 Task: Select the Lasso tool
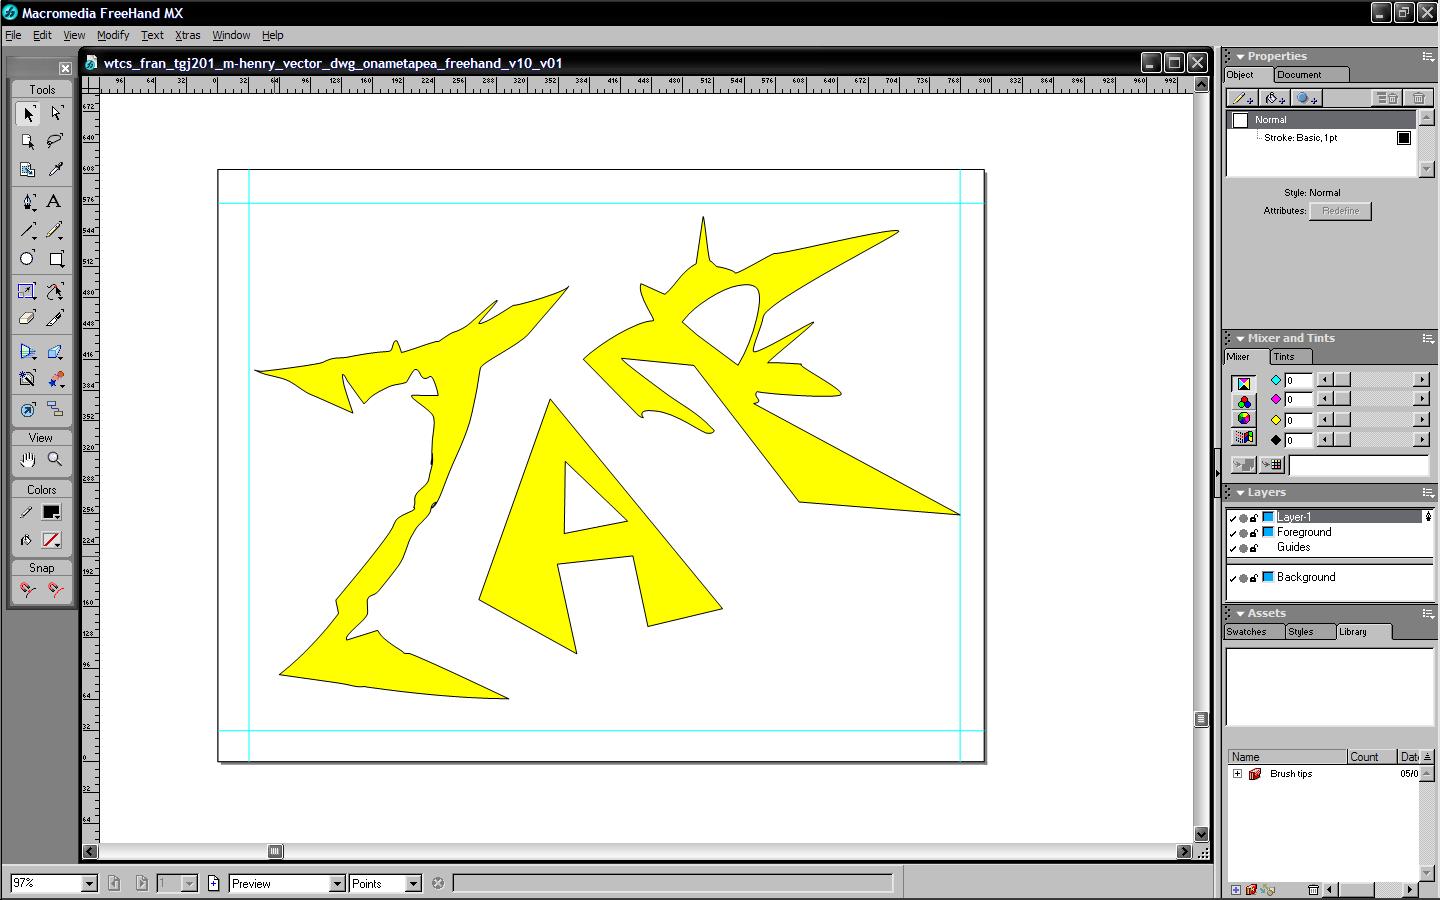[55, 141]
